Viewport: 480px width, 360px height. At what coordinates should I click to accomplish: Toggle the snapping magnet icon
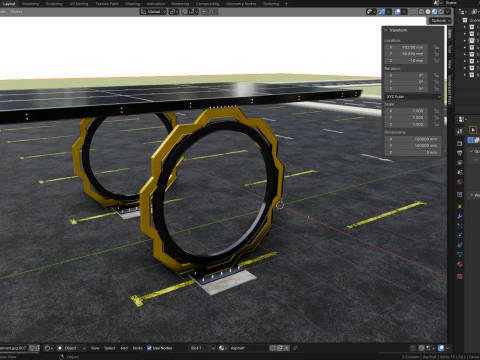point(184,12)
